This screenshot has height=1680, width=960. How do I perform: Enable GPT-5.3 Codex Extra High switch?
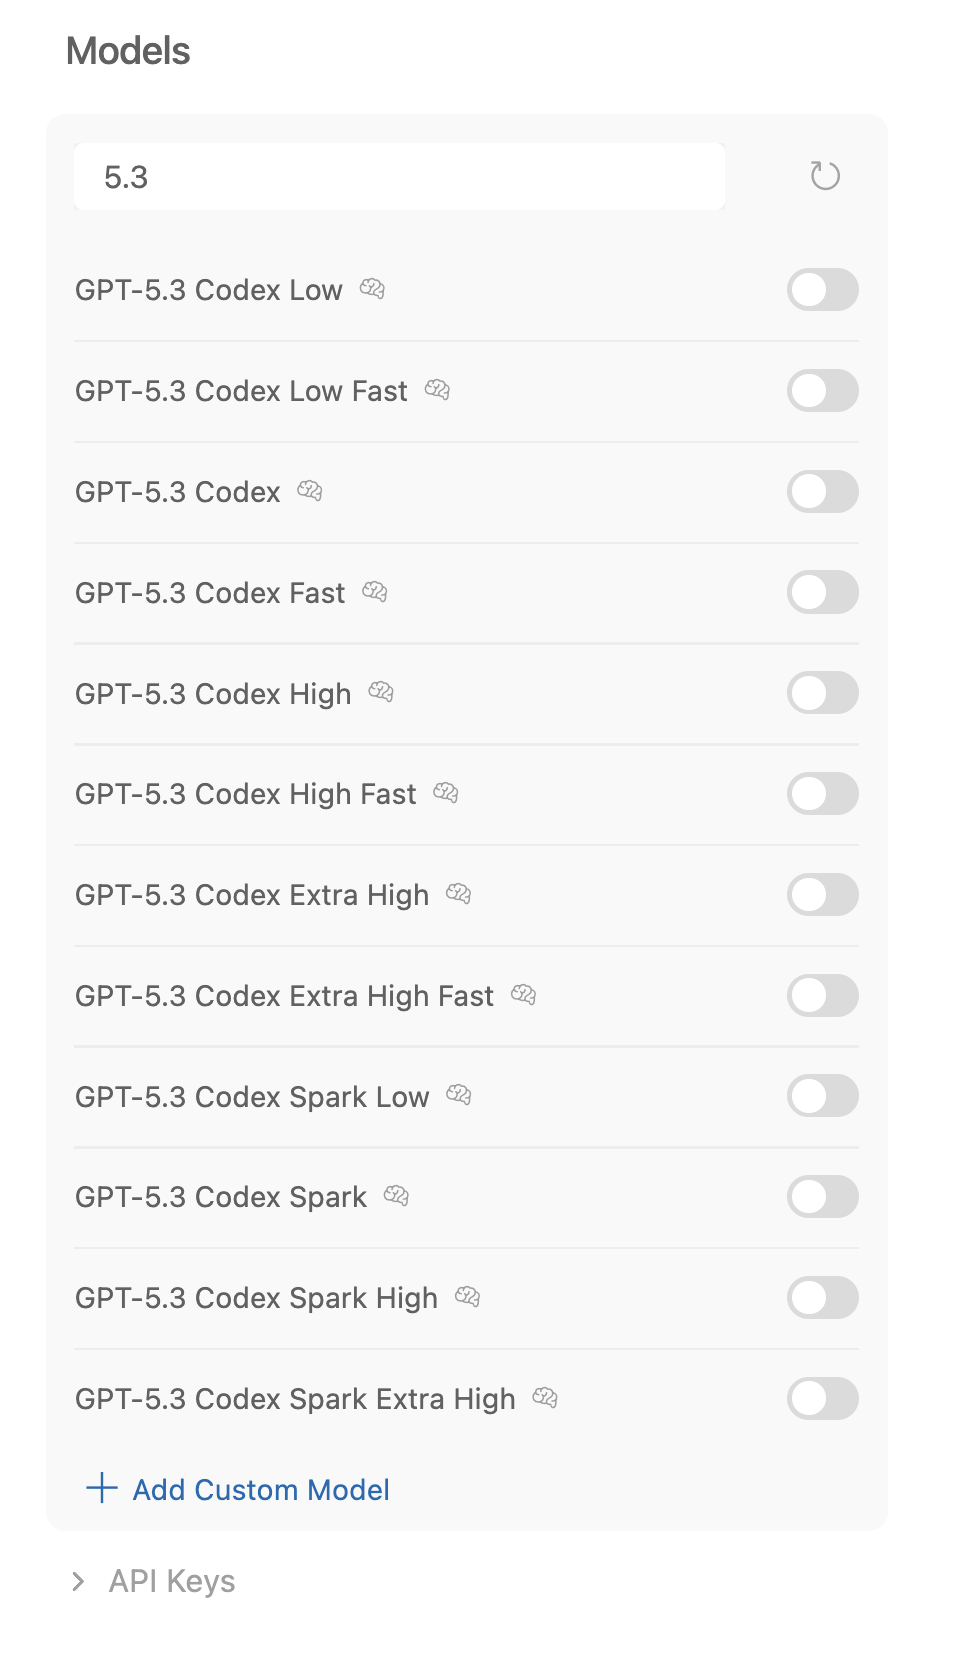tap(822, 895)
